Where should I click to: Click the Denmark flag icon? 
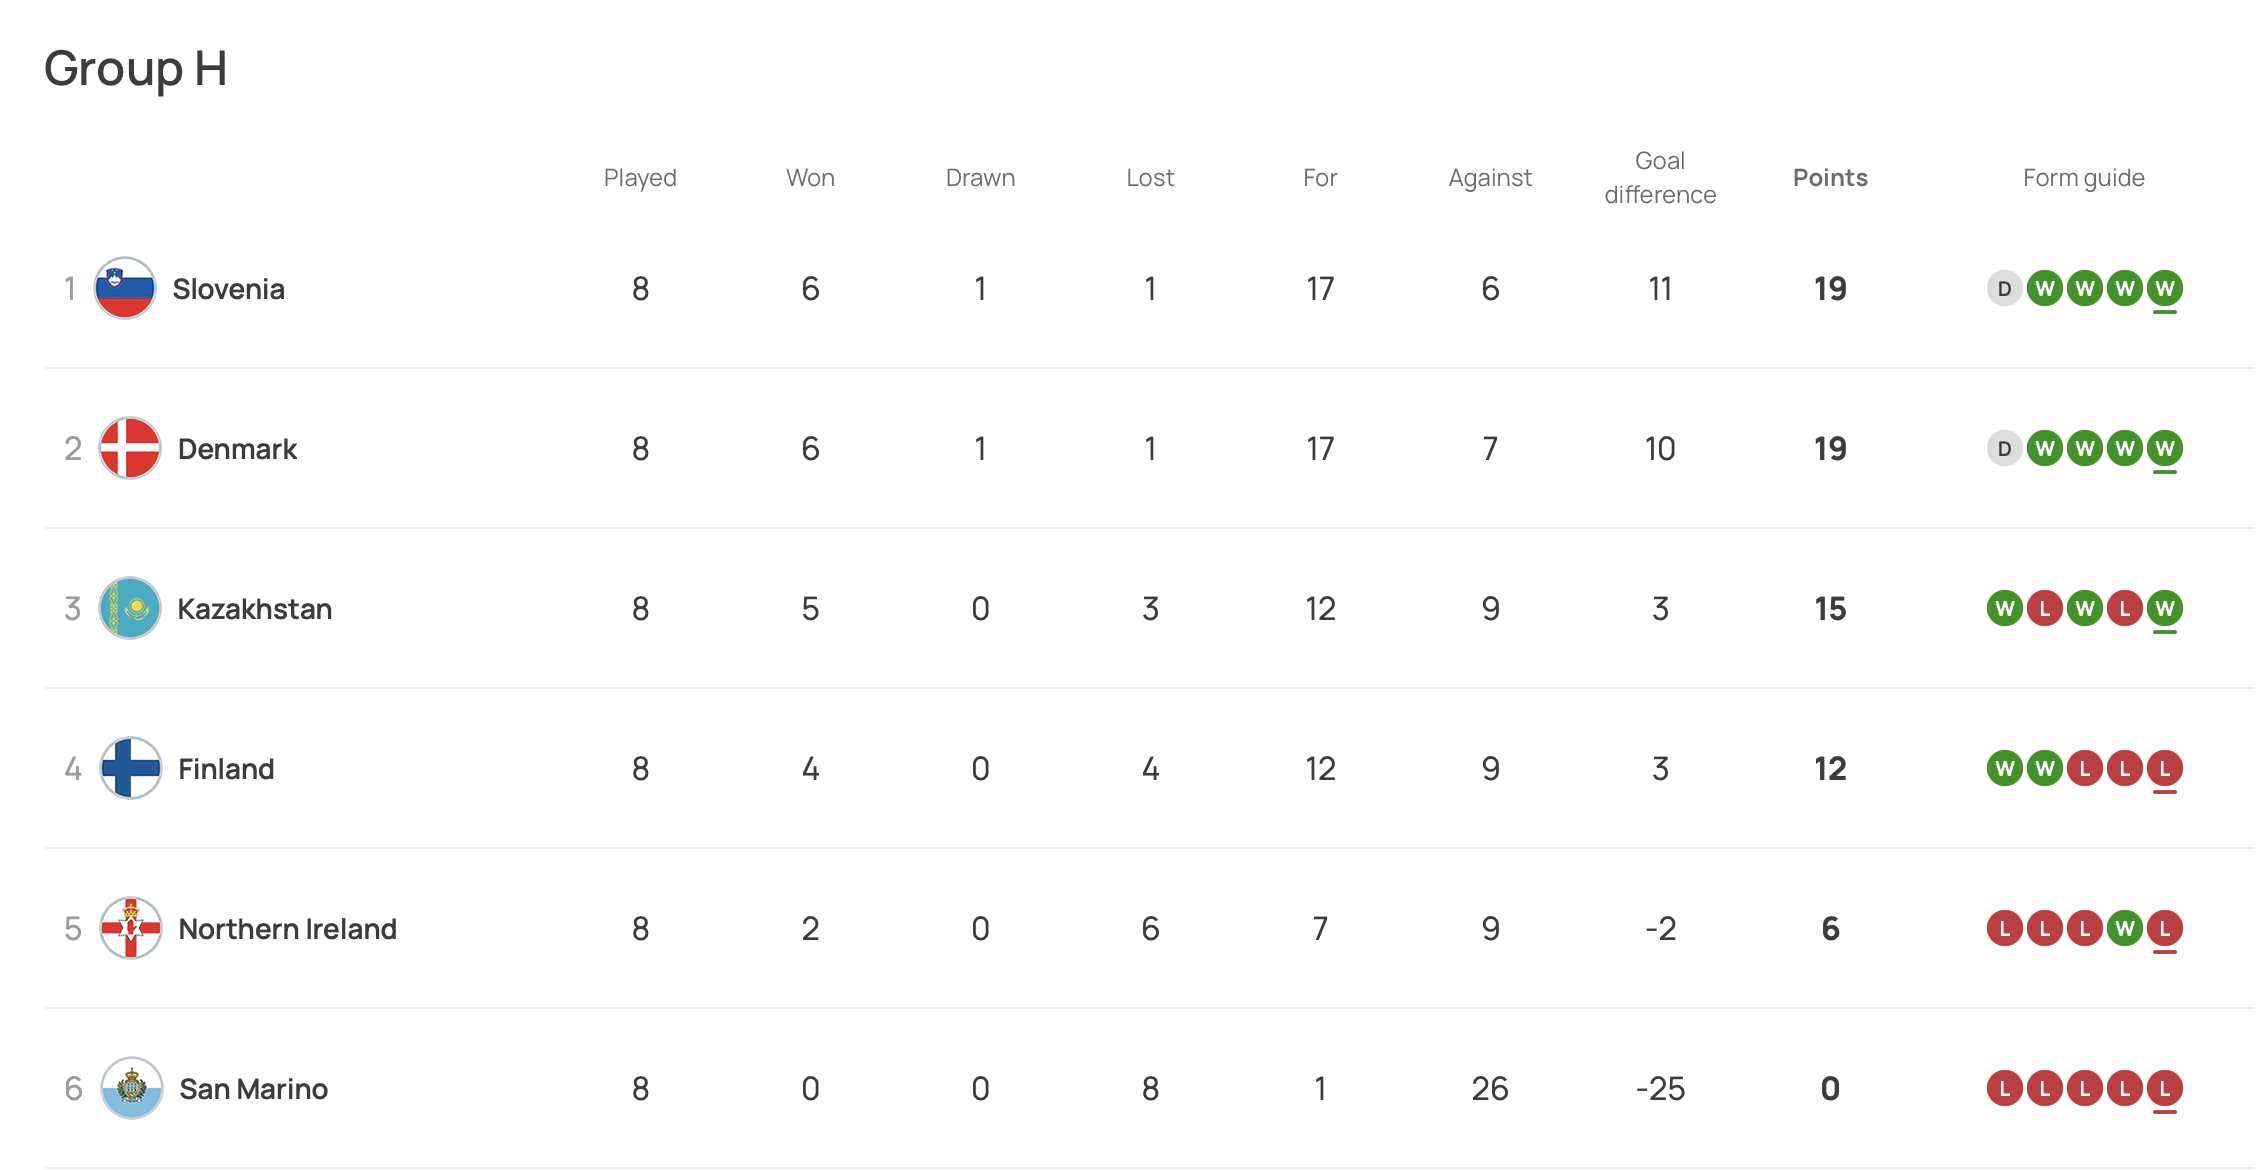(130, 448)
